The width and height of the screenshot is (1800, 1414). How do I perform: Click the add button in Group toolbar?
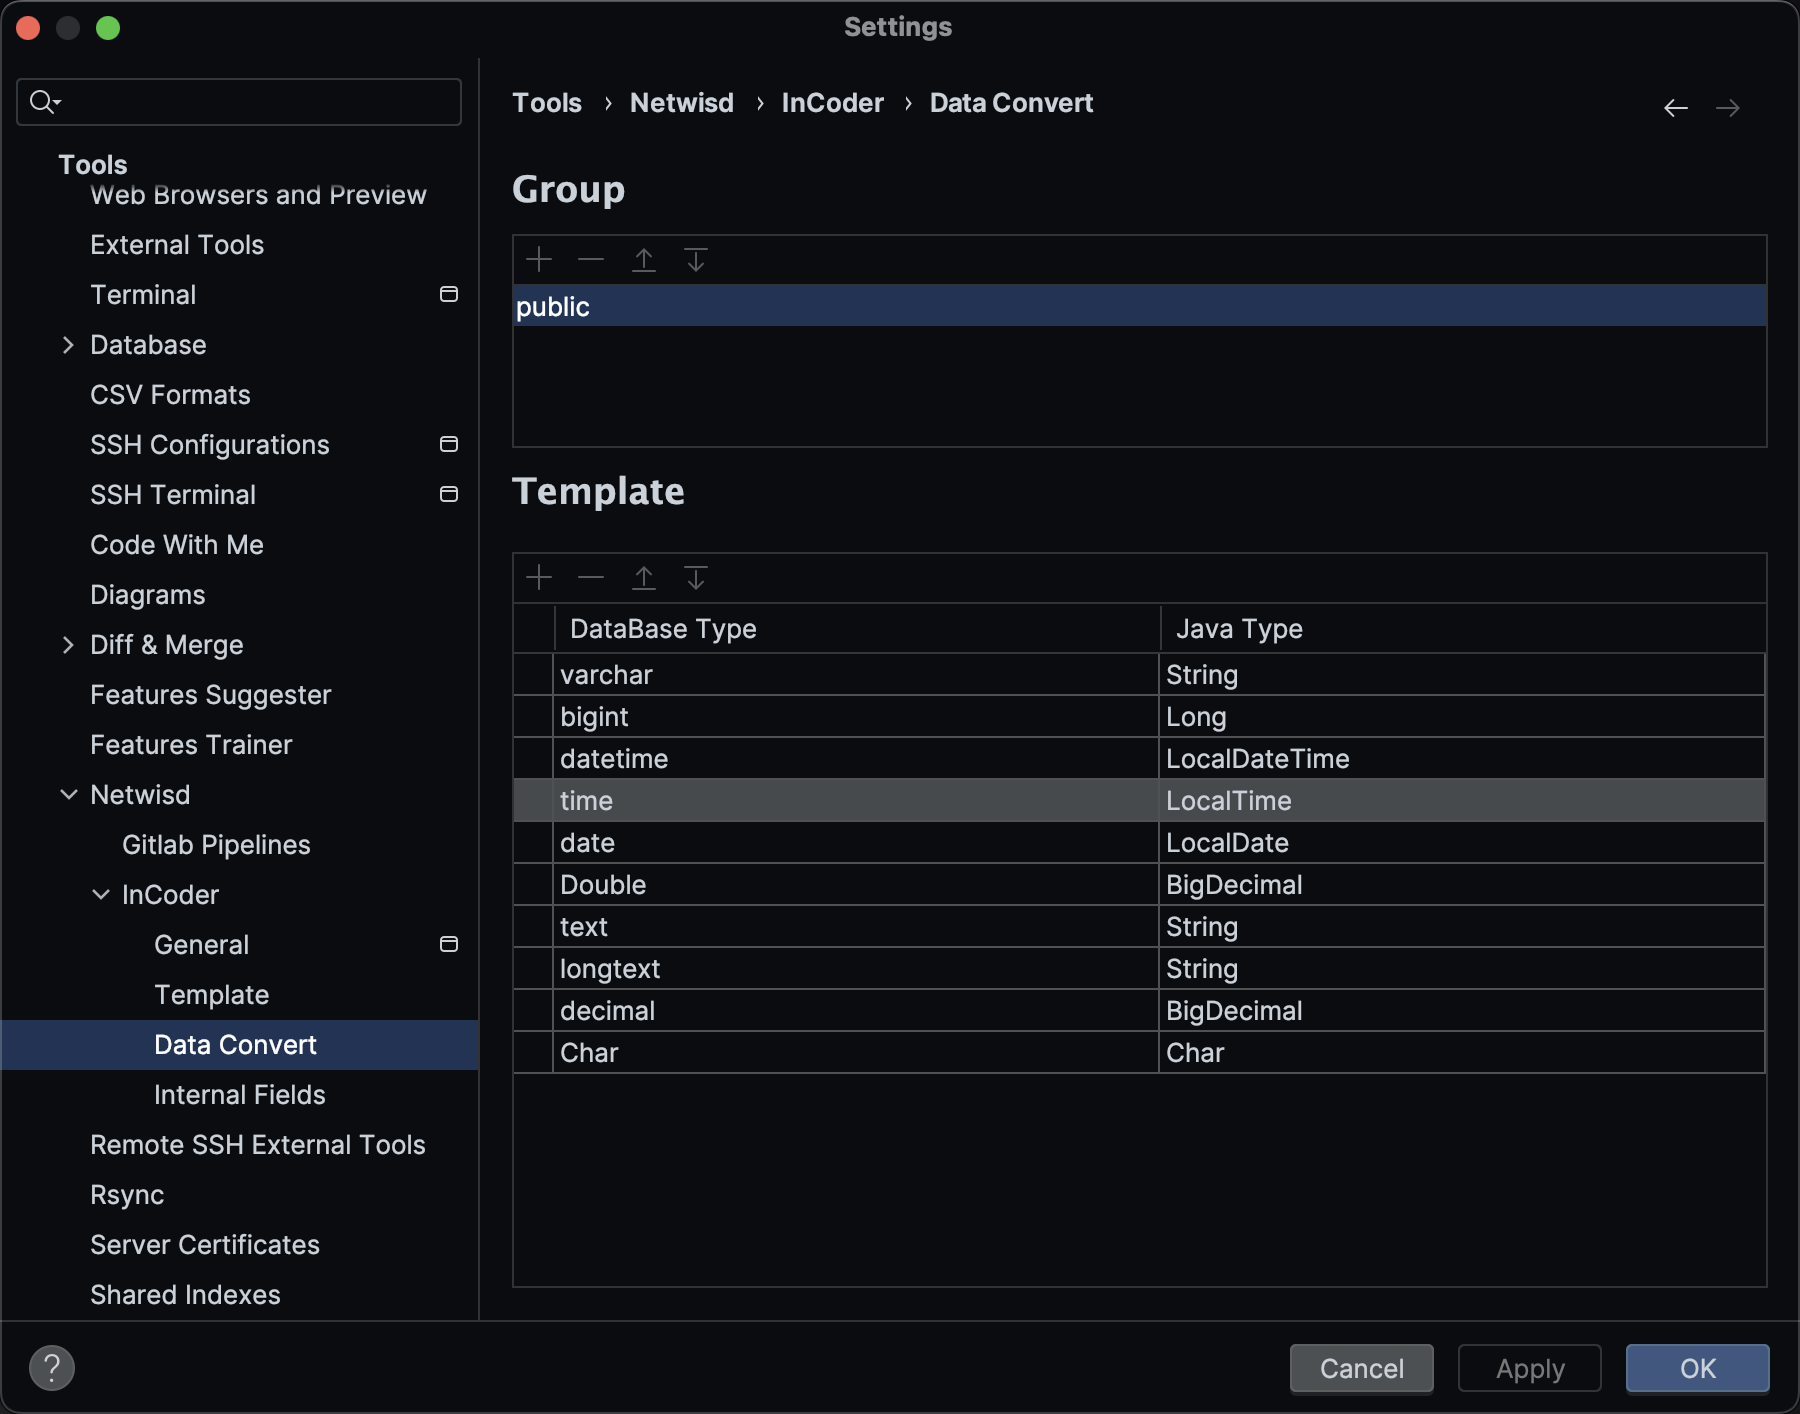(x=539, y=260)
